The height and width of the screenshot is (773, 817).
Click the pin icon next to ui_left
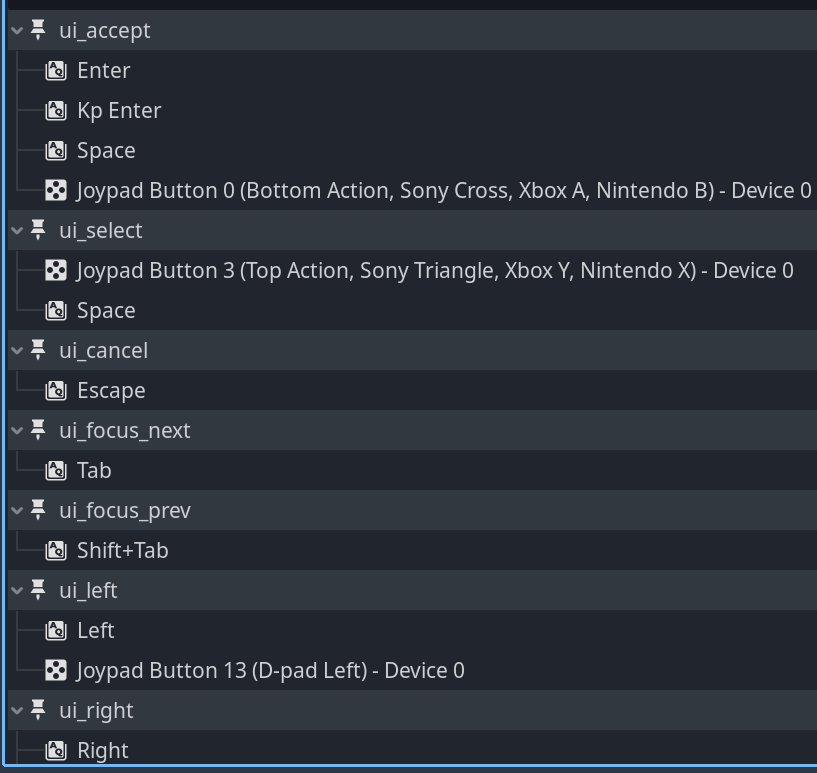point(36,590)
